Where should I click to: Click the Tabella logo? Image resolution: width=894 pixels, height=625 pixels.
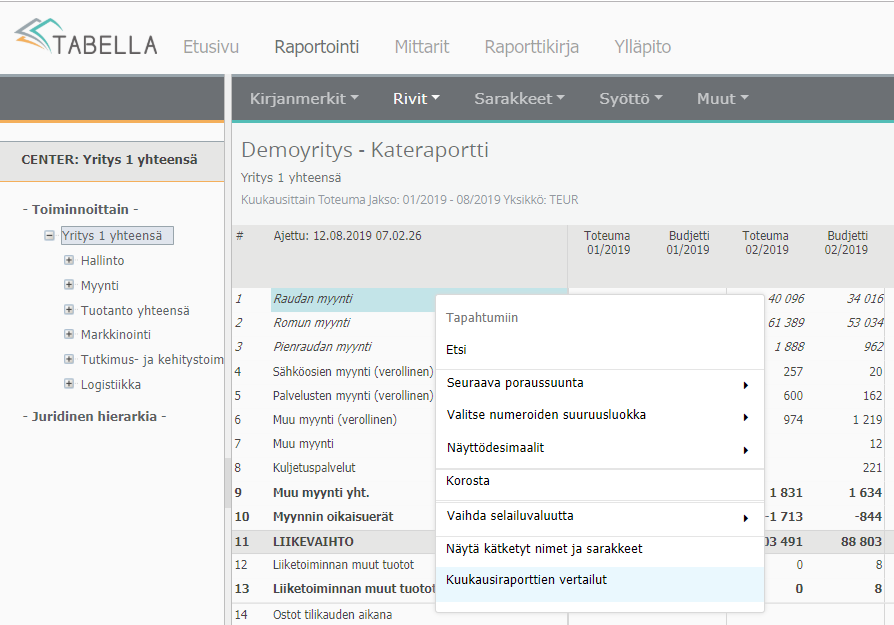(x=86, y=41)
